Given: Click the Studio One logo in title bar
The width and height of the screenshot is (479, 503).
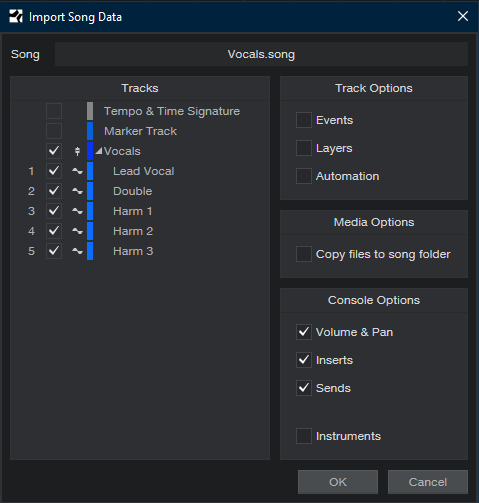Looking at the screenshot, I should 16,16.
